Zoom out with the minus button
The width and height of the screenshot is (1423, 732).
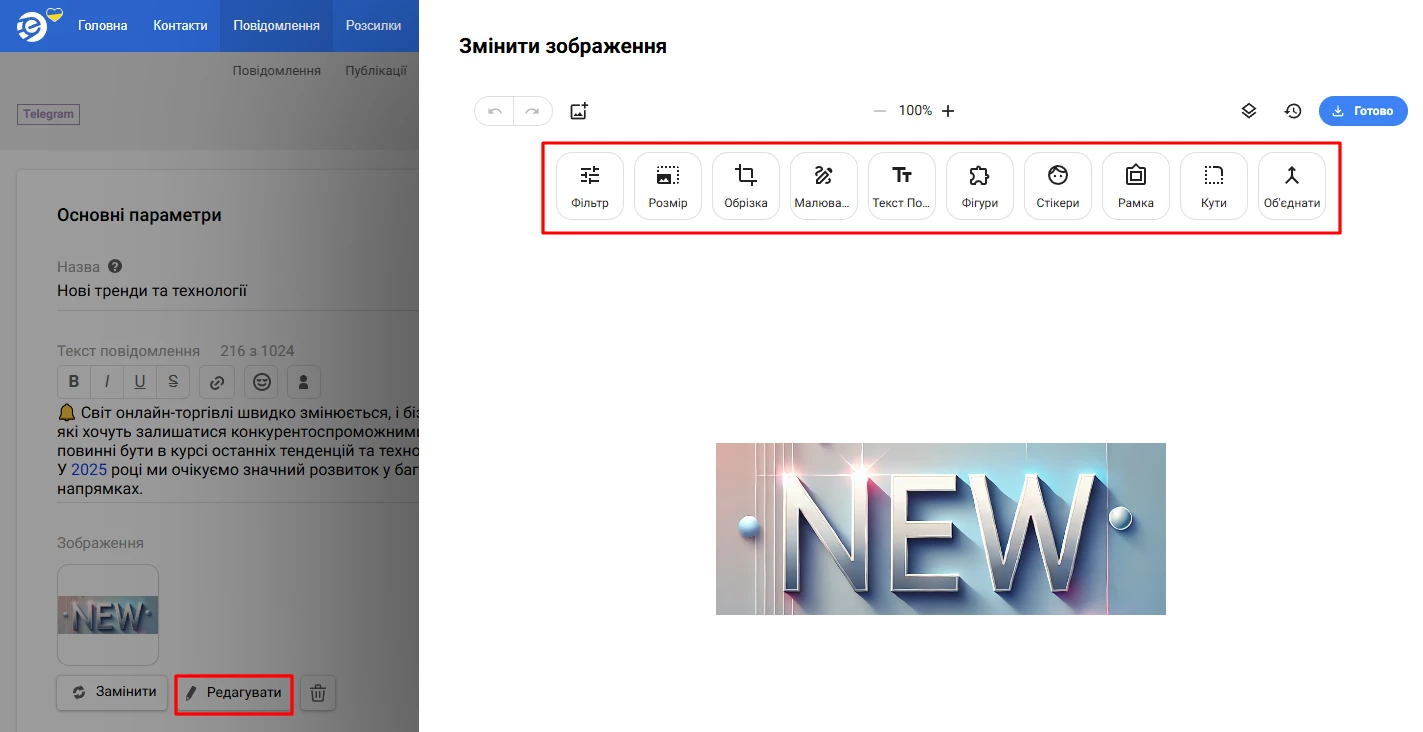tap(880, 111)
